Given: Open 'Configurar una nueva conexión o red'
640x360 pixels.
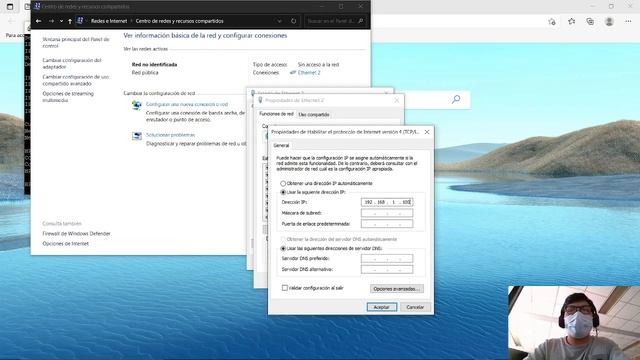Looking at the screenshot, I should (187, 104).
